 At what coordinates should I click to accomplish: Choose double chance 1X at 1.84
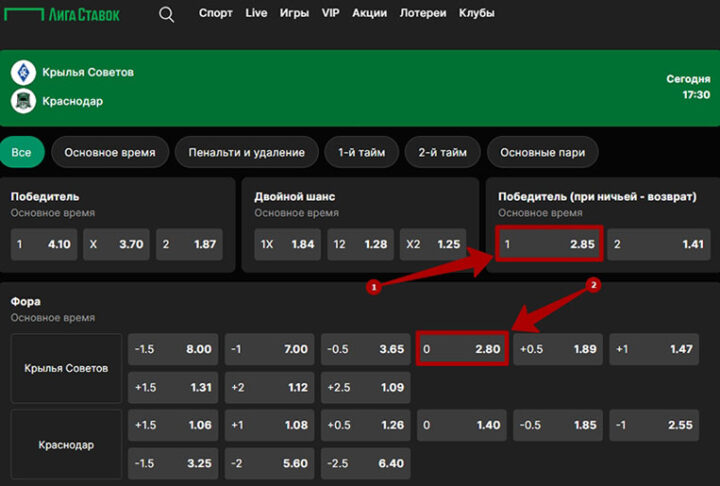pos(288,244)
